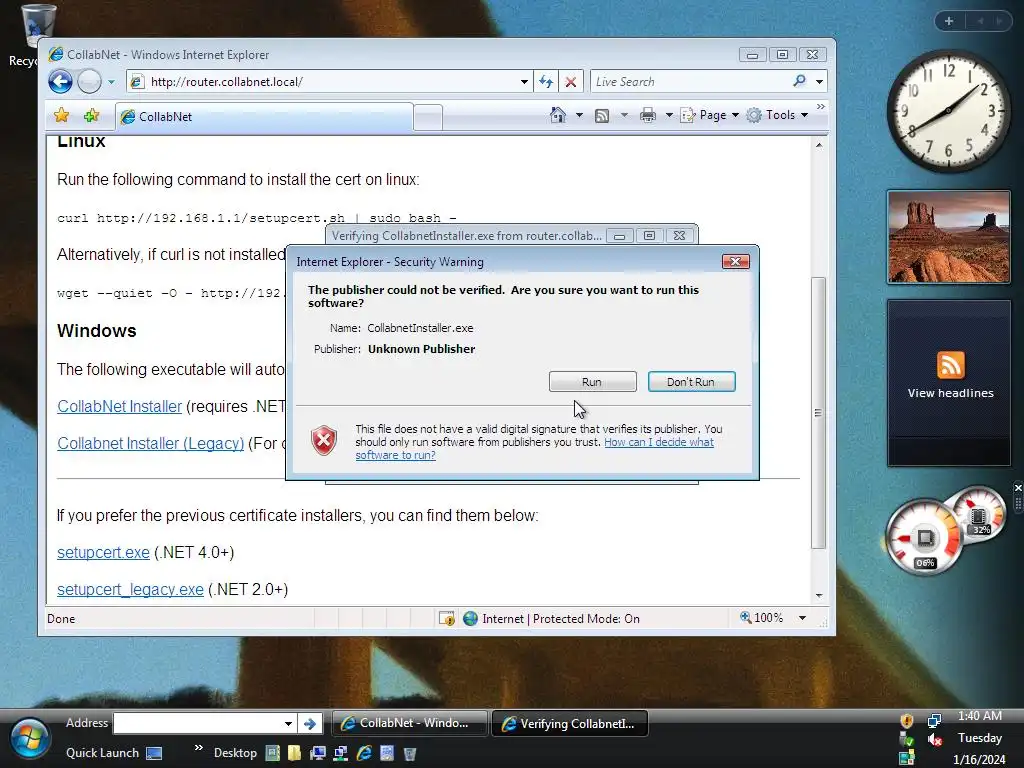Screen dimensions: 1024x768
Task: Click the Computer icon in Desktop toolbar
Action: tap(318, 753)
